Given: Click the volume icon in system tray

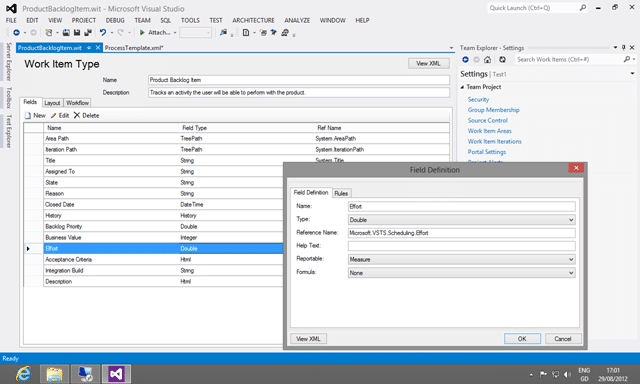Looking at the screenshot, I should click(567, 374).
